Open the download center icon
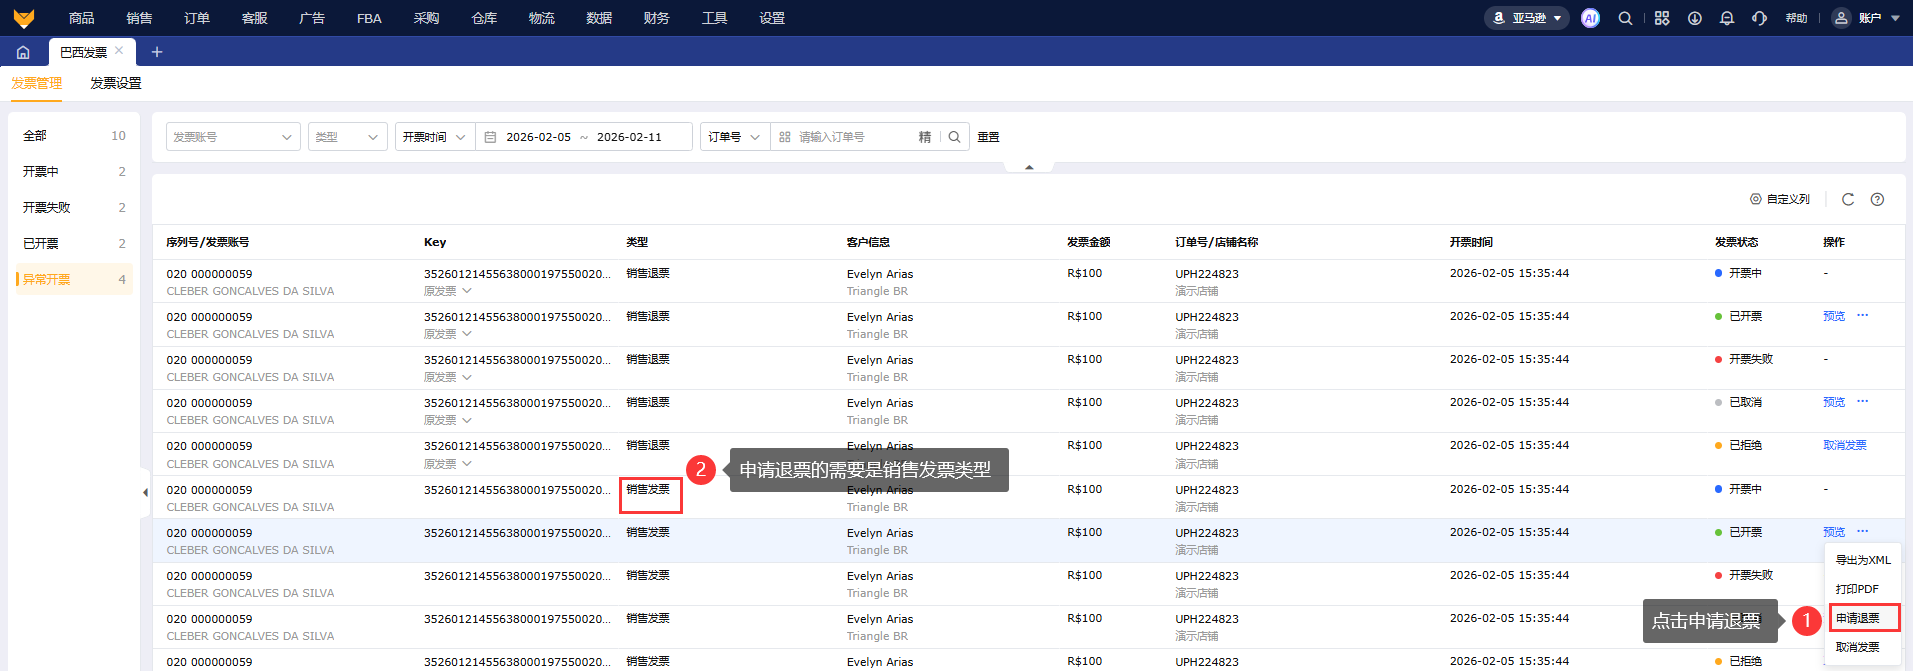Image resolution: width=1913 pixels, height=671 pixels. [1695, 18]
